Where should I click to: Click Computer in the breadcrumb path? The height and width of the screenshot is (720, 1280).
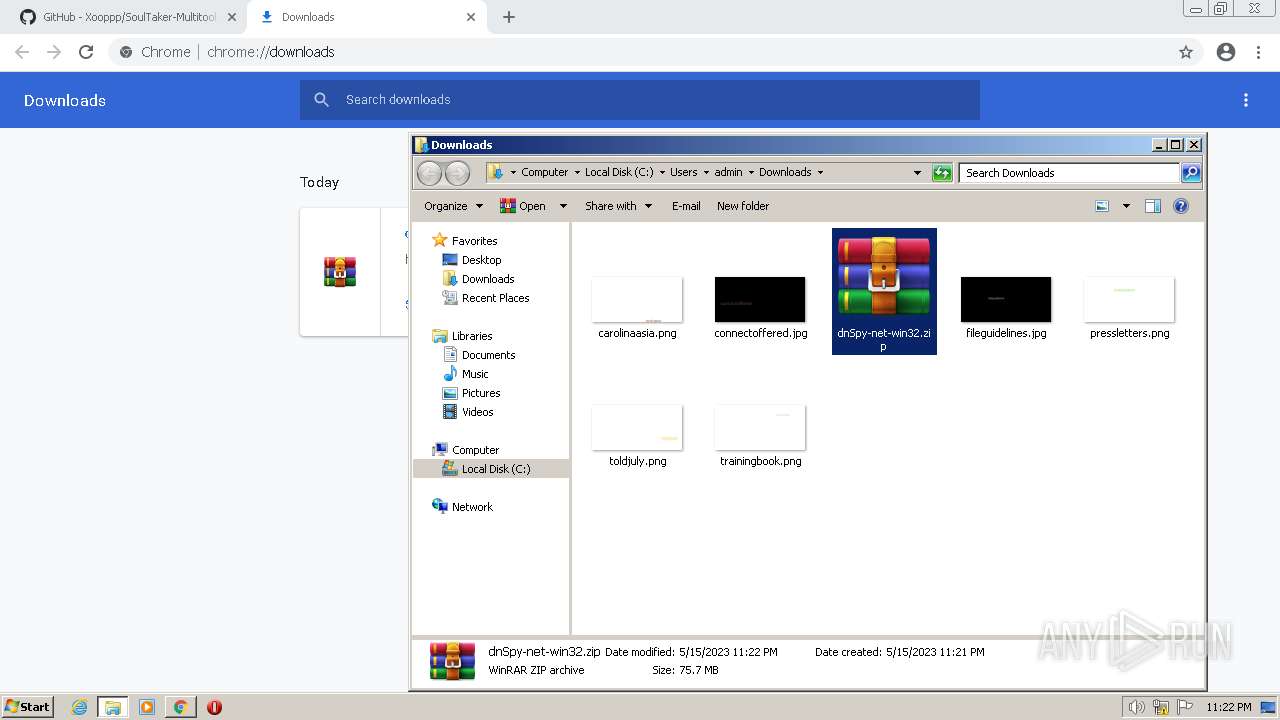click(544, 172)
